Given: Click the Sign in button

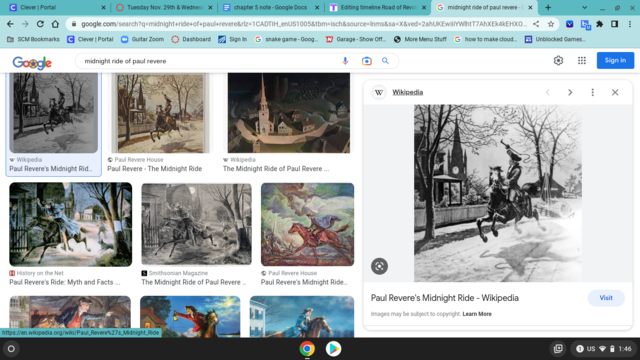Looking at the screenshot, I should click(x=615, y=60).
